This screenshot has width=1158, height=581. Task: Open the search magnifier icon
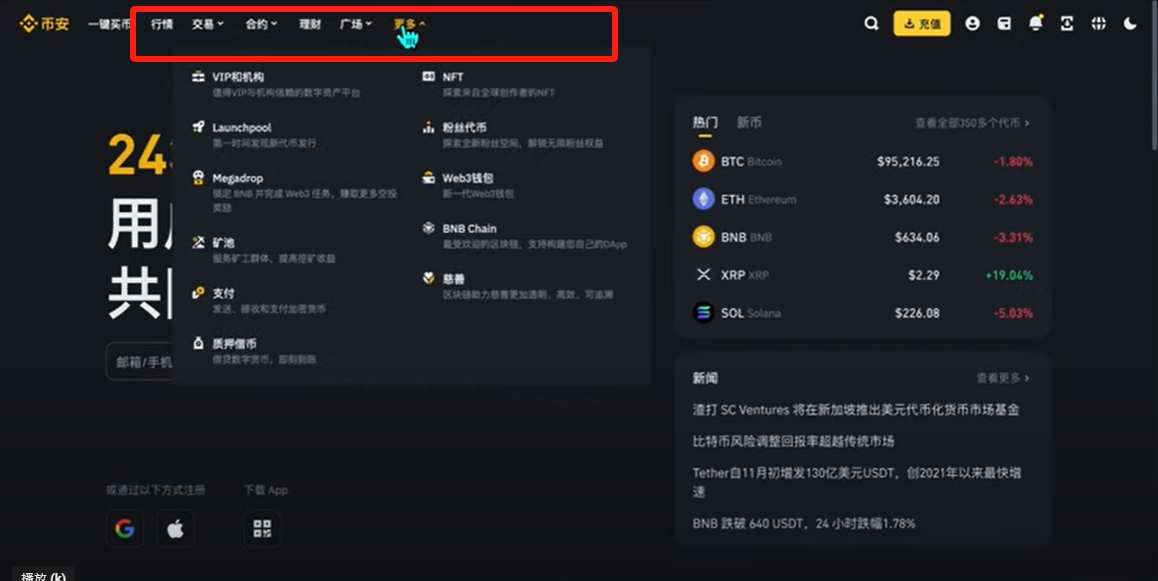pos(871,24)
